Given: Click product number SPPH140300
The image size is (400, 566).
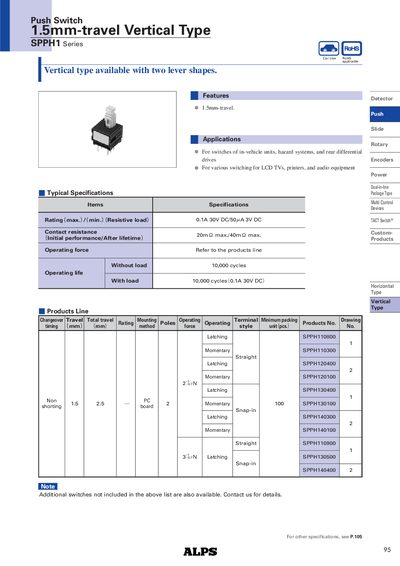Looking at the screenshot, I should (319, 417).
